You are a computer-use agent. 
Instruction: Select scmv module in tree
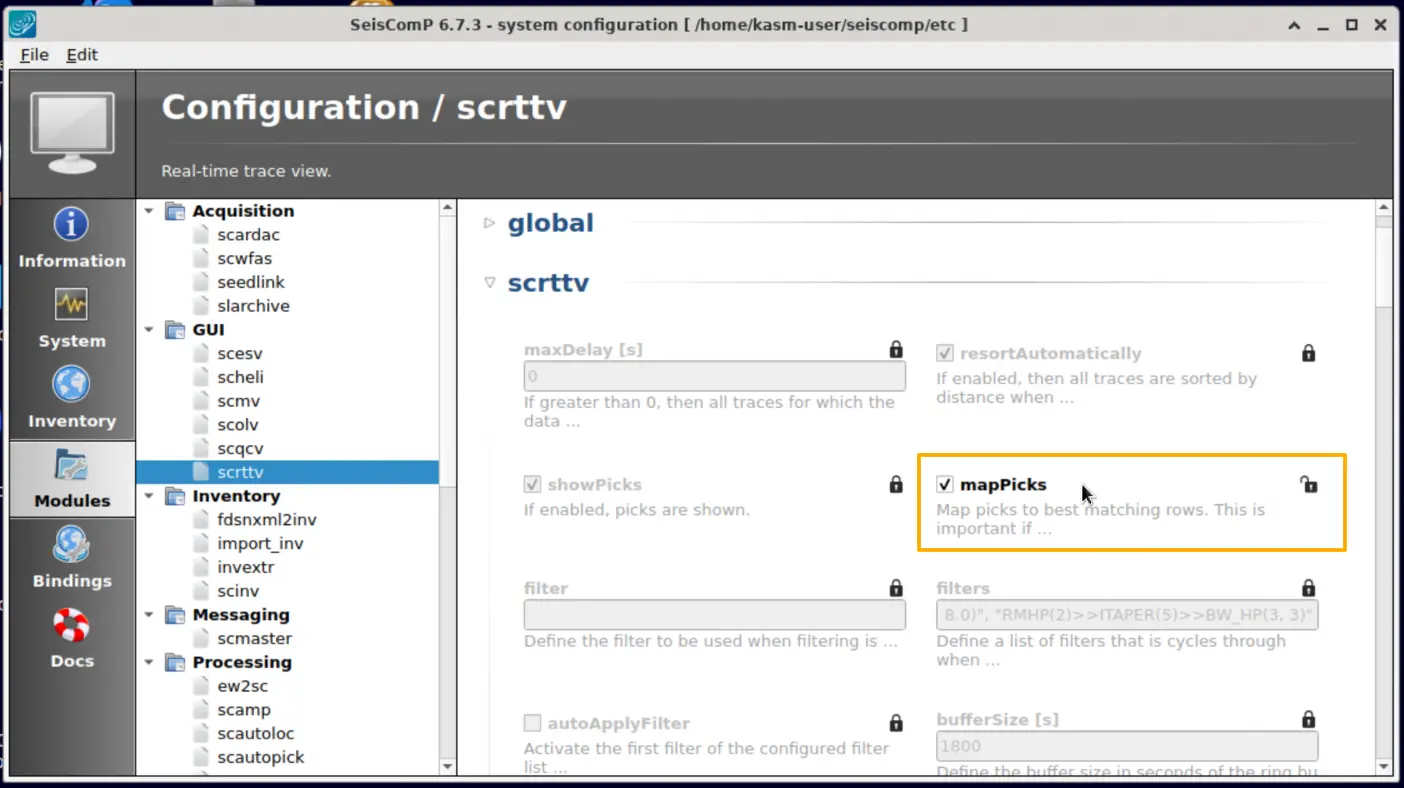[238, 401]
